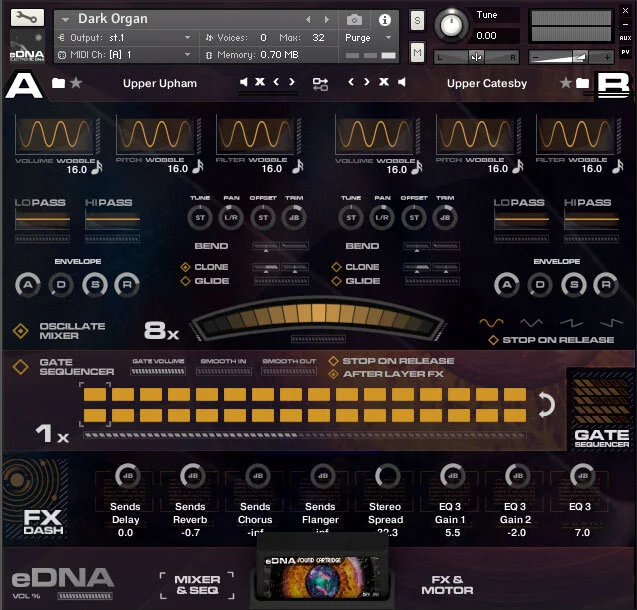Load next sound for layer A
This screenshot has height=610, width=637.
coord(292,82)
